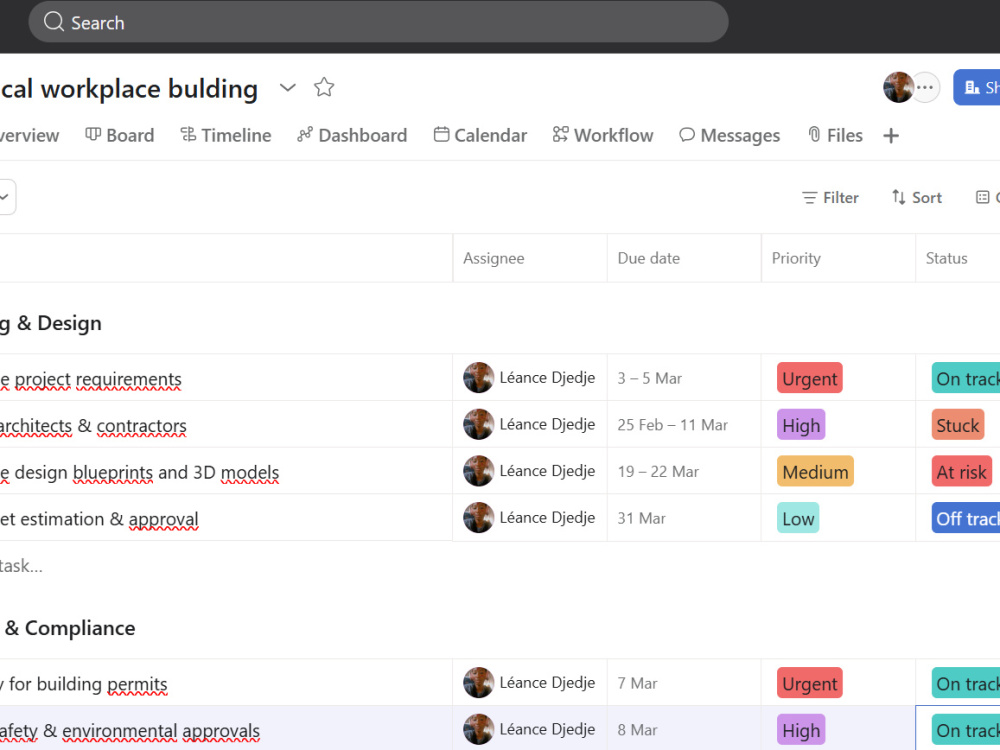This screenshot has height=750, width=1000.
Task: Click the Compliance section heading
Action: [69, 628]
